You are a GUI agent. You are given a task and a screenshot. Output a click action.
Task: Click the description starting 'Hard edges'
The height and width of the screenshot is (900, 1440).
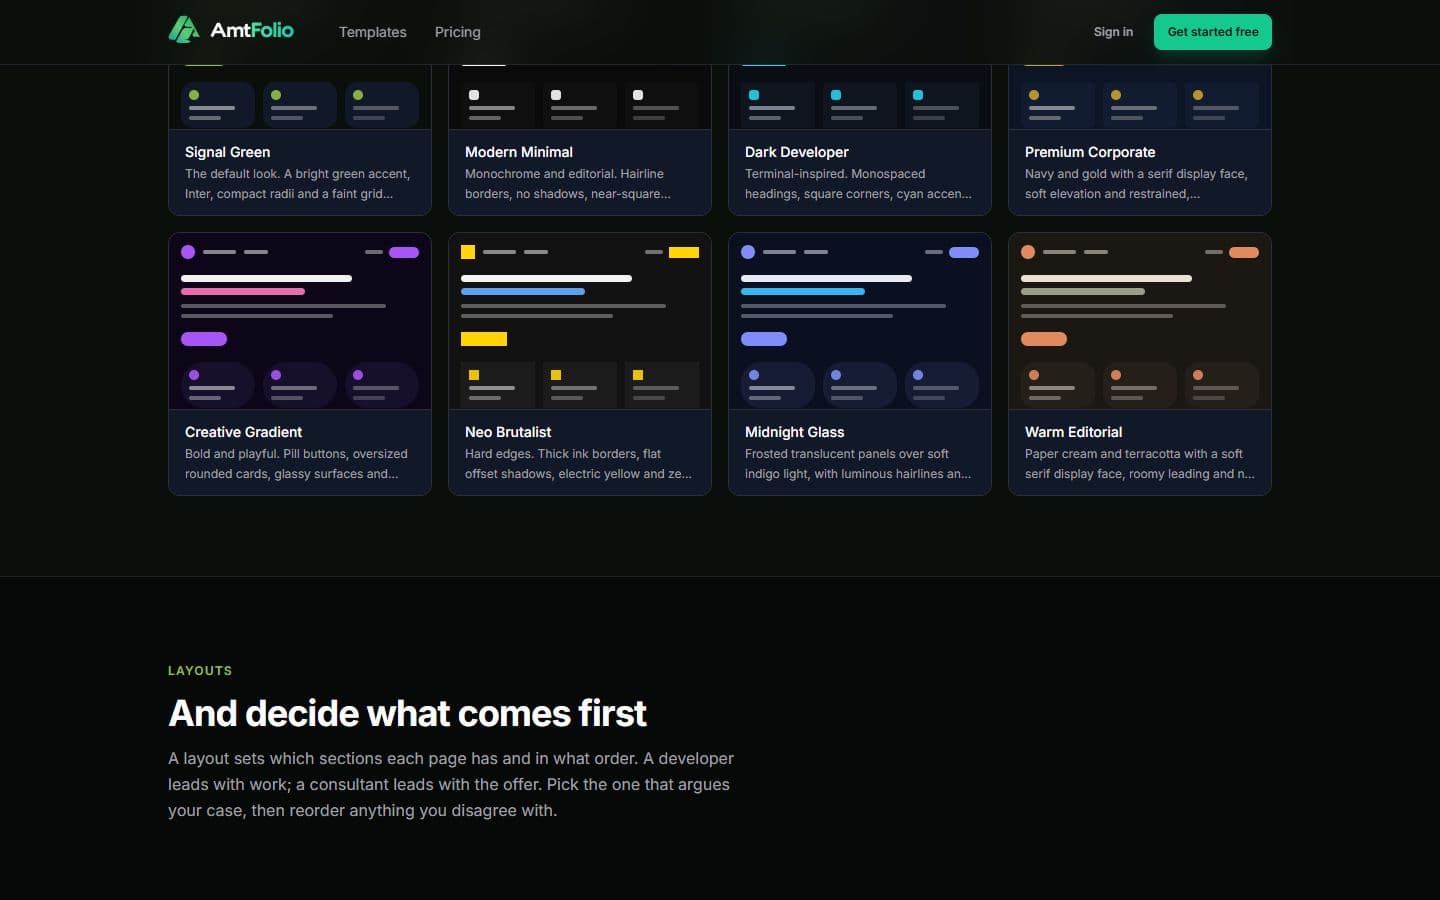tap(578, 464)
